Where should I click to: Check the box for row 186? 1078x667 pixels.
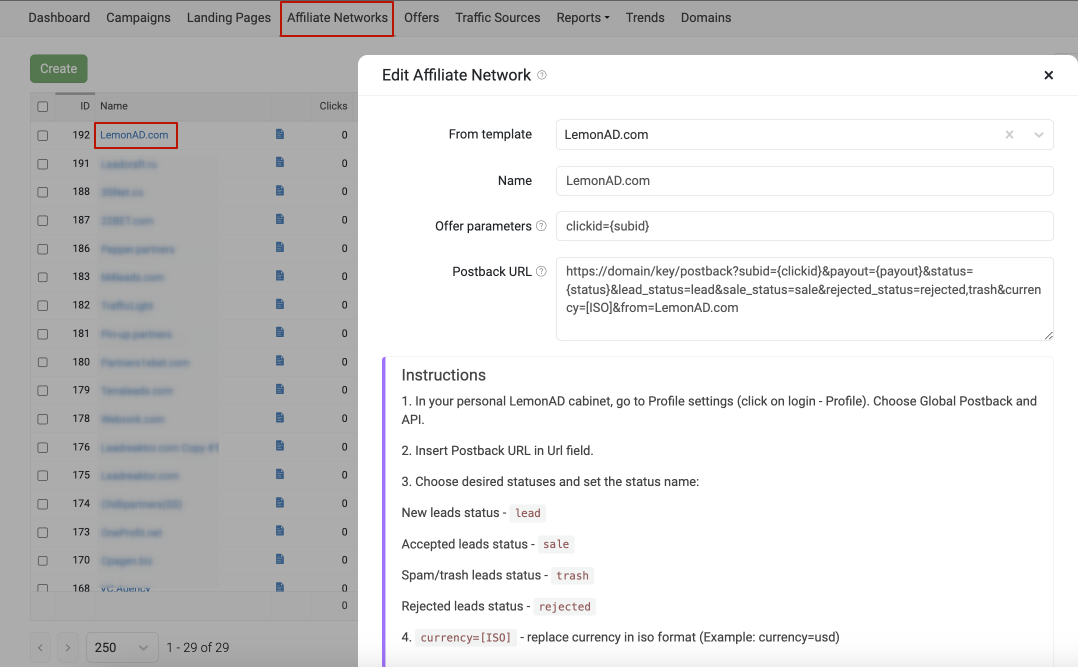[x=43, y=249]
